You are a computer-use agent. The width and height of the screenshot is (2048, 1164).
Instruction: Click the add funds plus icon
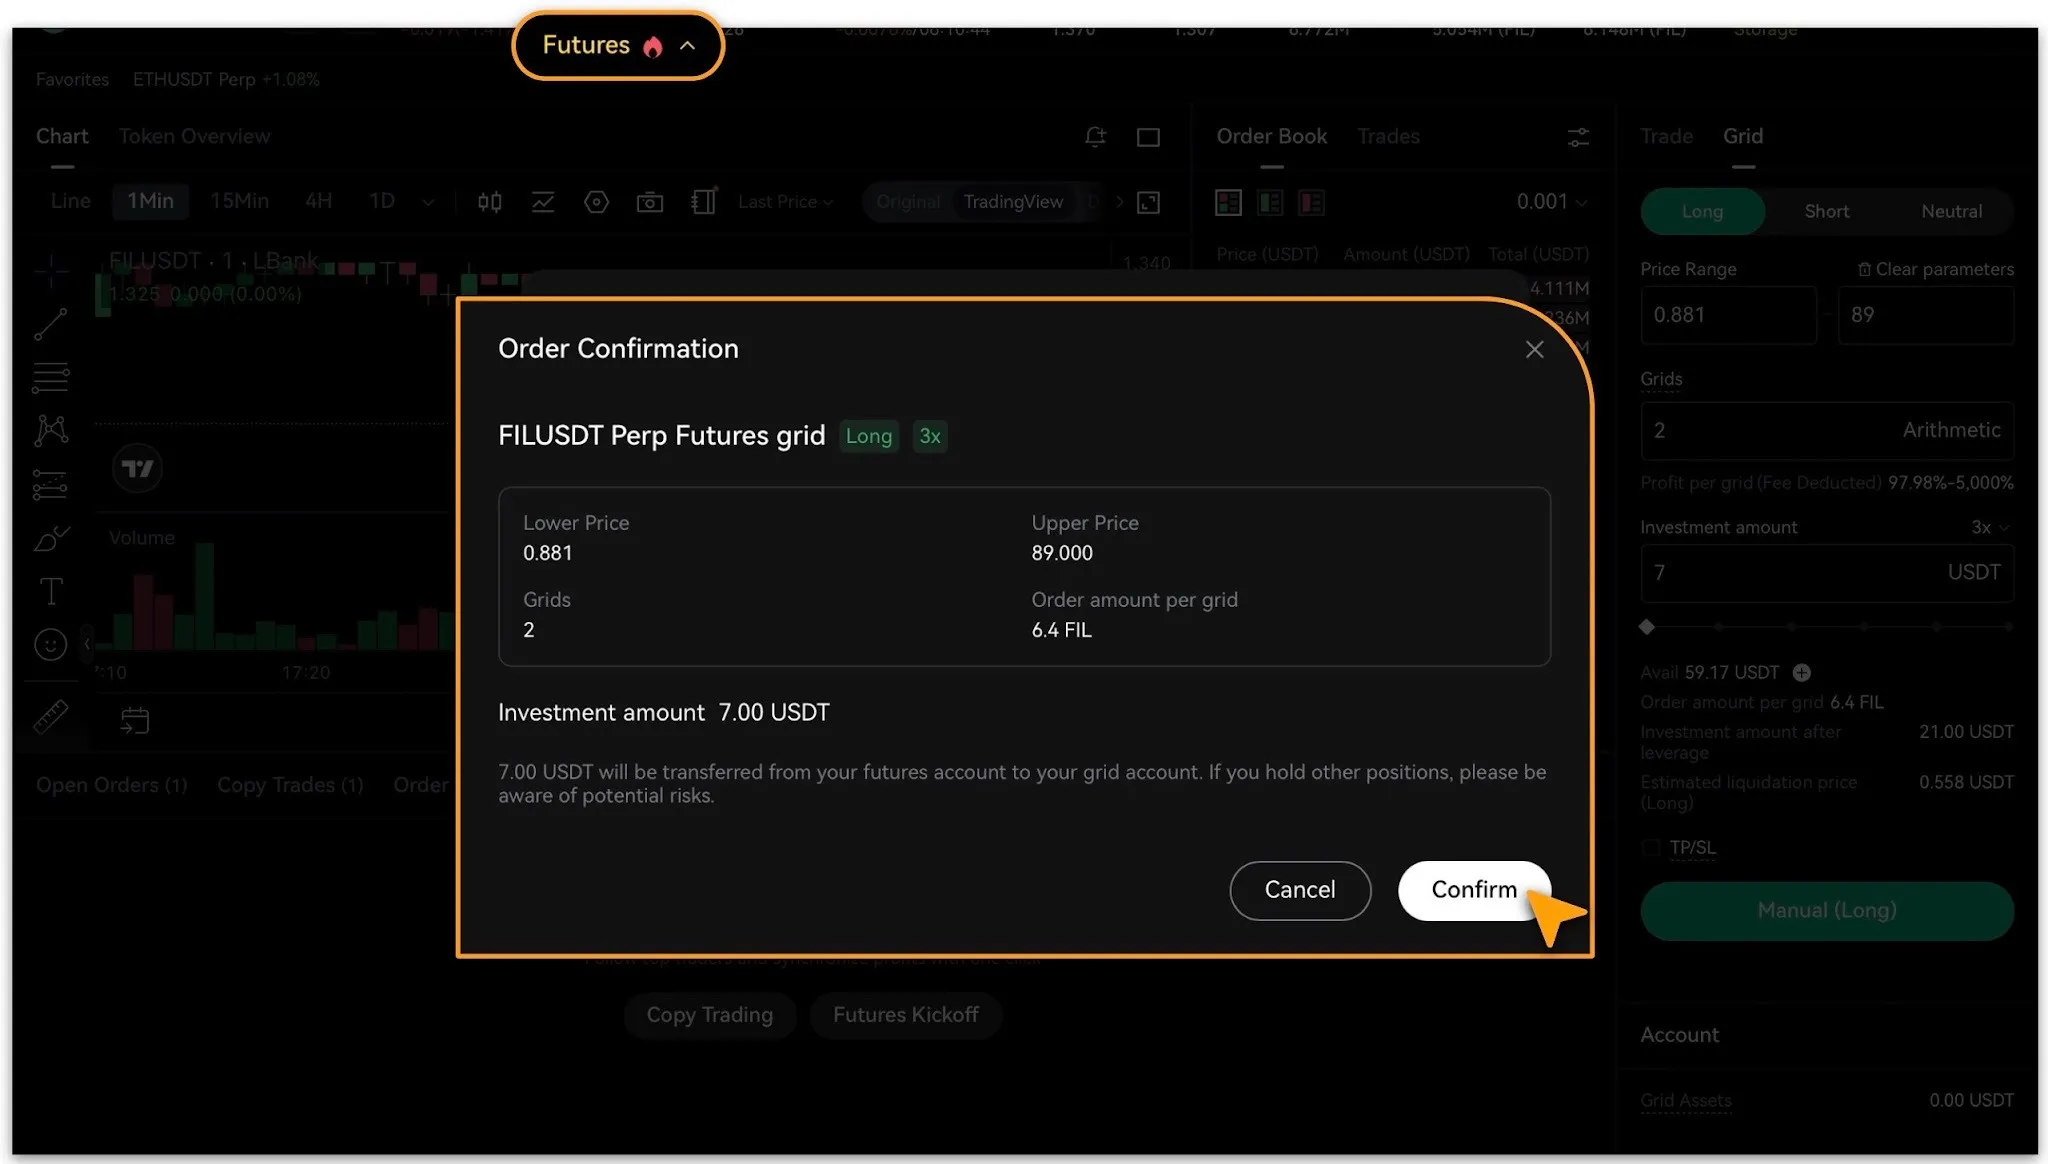click(x=1802, y=673)
